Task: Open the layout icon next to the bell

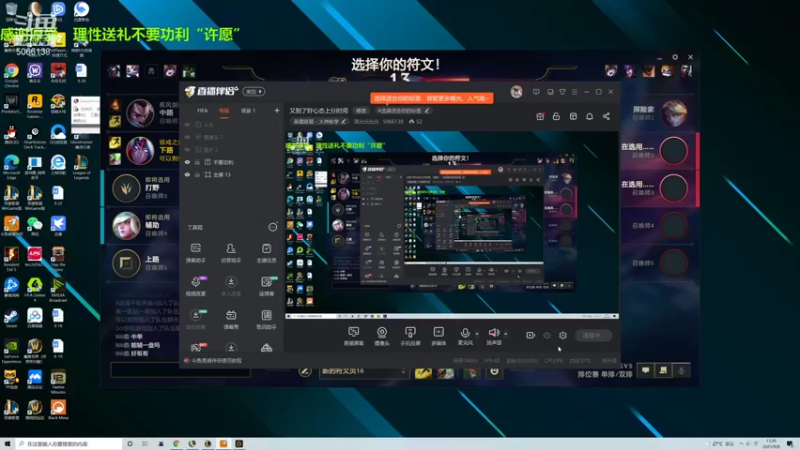Action: (573, 116)
